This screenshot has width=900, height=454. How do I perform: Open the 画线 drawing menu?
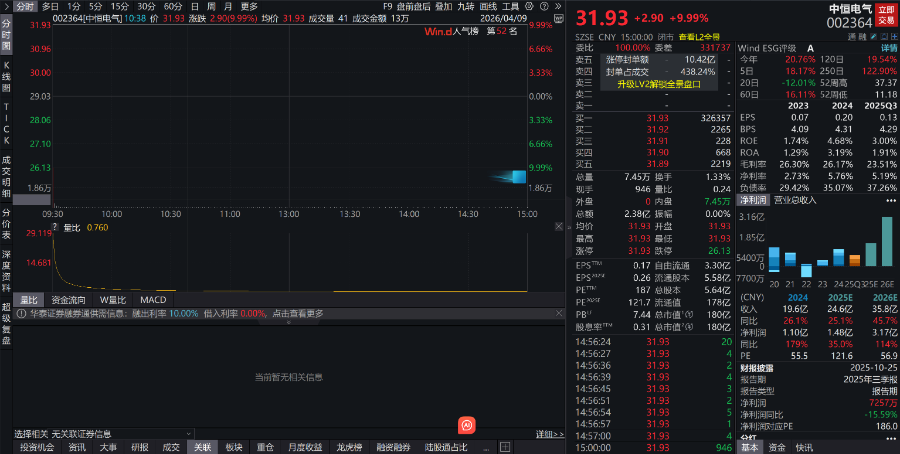[x=488, y=6]
